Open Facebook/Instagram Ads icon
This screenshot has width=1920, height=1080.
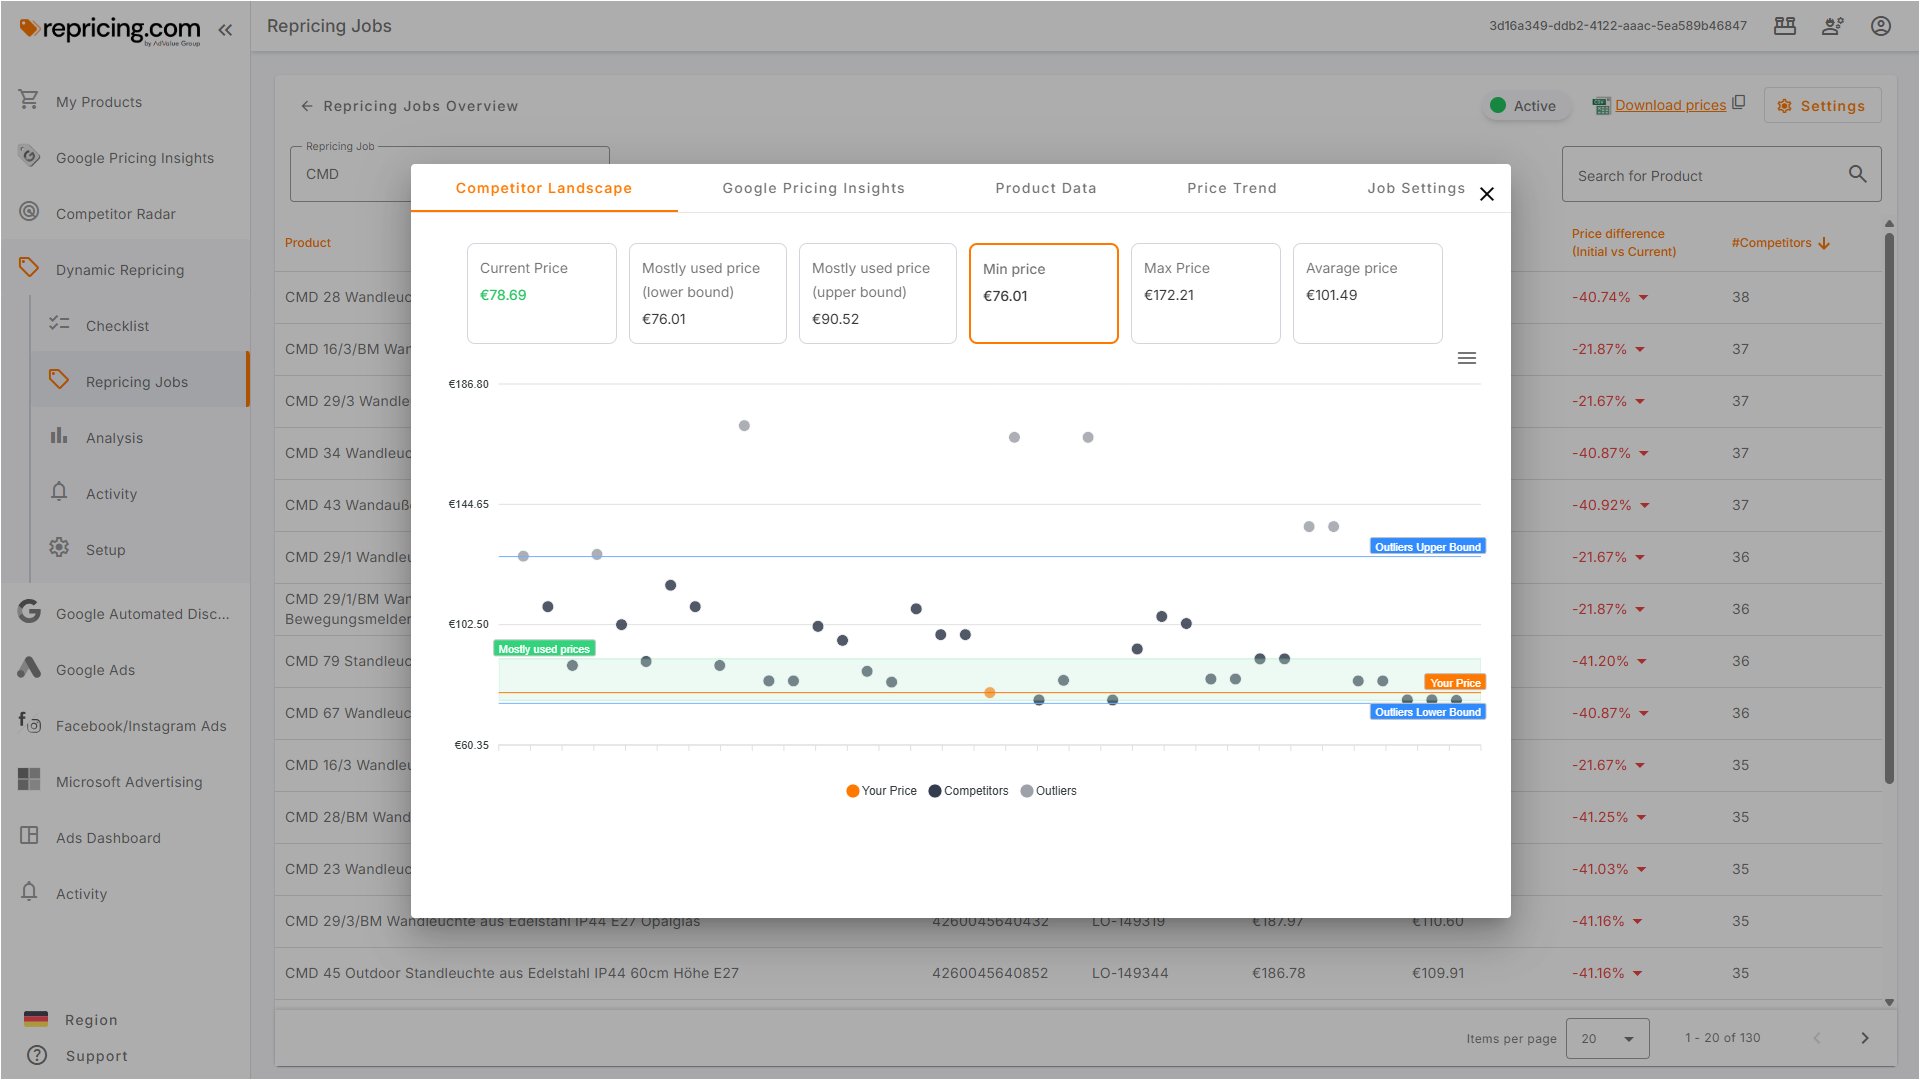(x=29, y=722)
